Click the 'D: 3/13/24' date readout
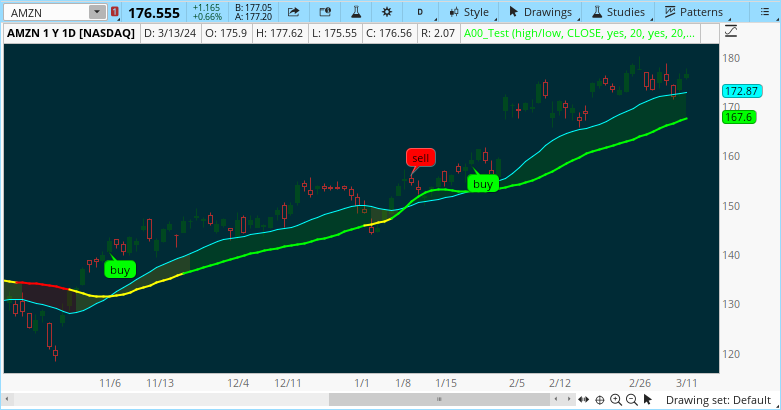781x410 pixels. tap(170, 33)
